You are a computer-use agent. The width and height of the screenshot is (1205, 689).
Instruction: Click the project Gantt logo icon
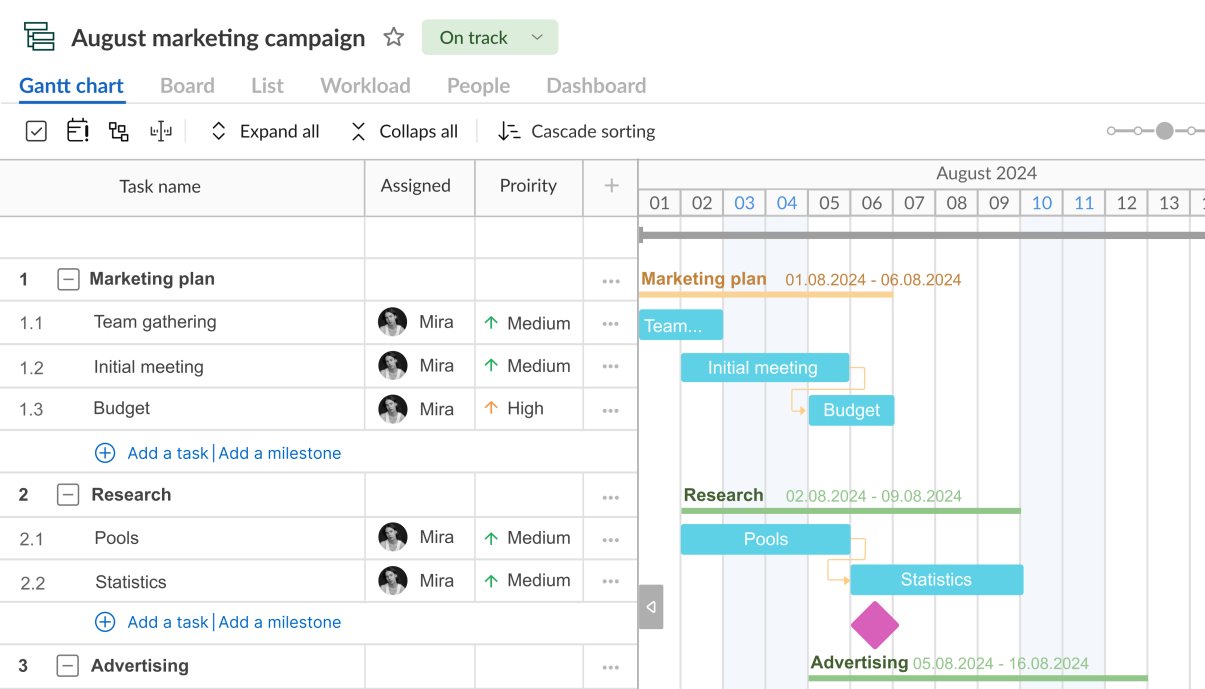pos(39,35)
